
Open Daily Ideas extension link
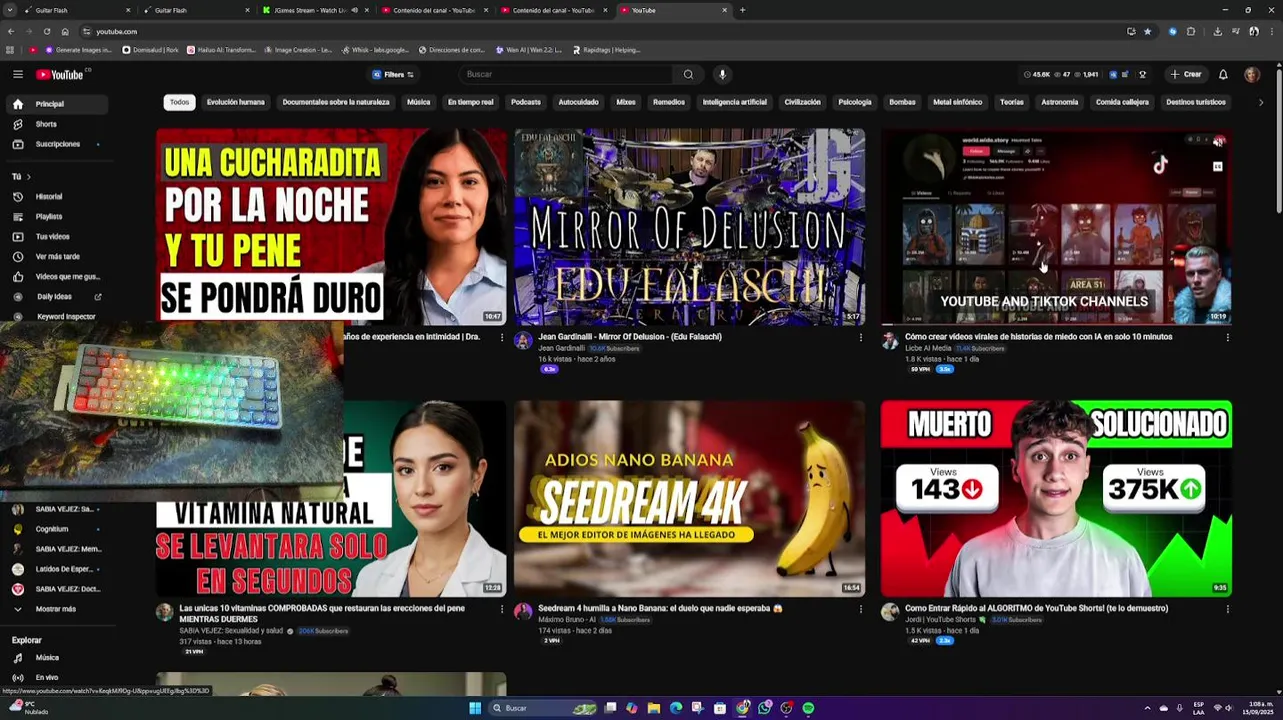tap(54, 297)
